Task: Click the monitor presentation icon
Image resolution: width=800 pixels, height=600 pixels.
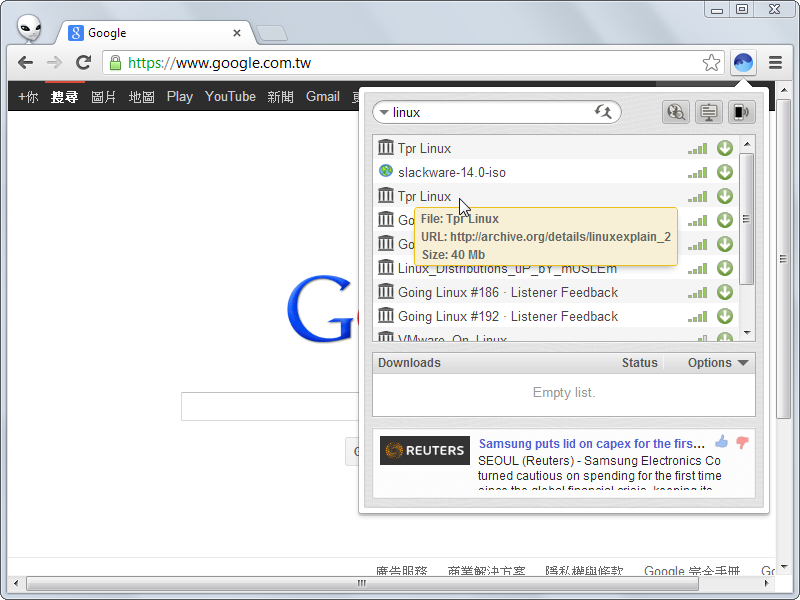Action: pos(709,112)
